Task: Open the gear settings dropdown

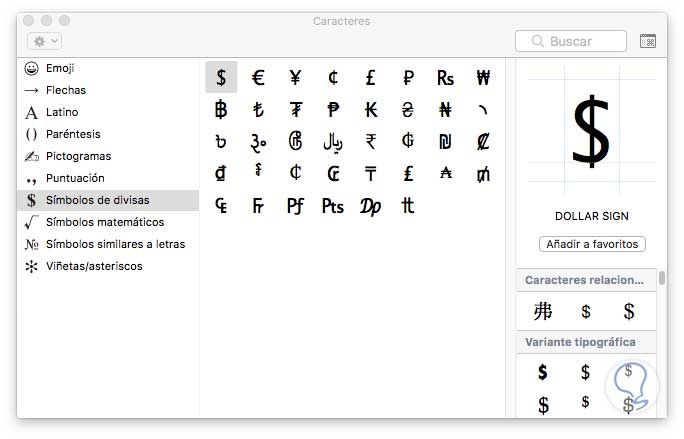Action: coord(46,41)
